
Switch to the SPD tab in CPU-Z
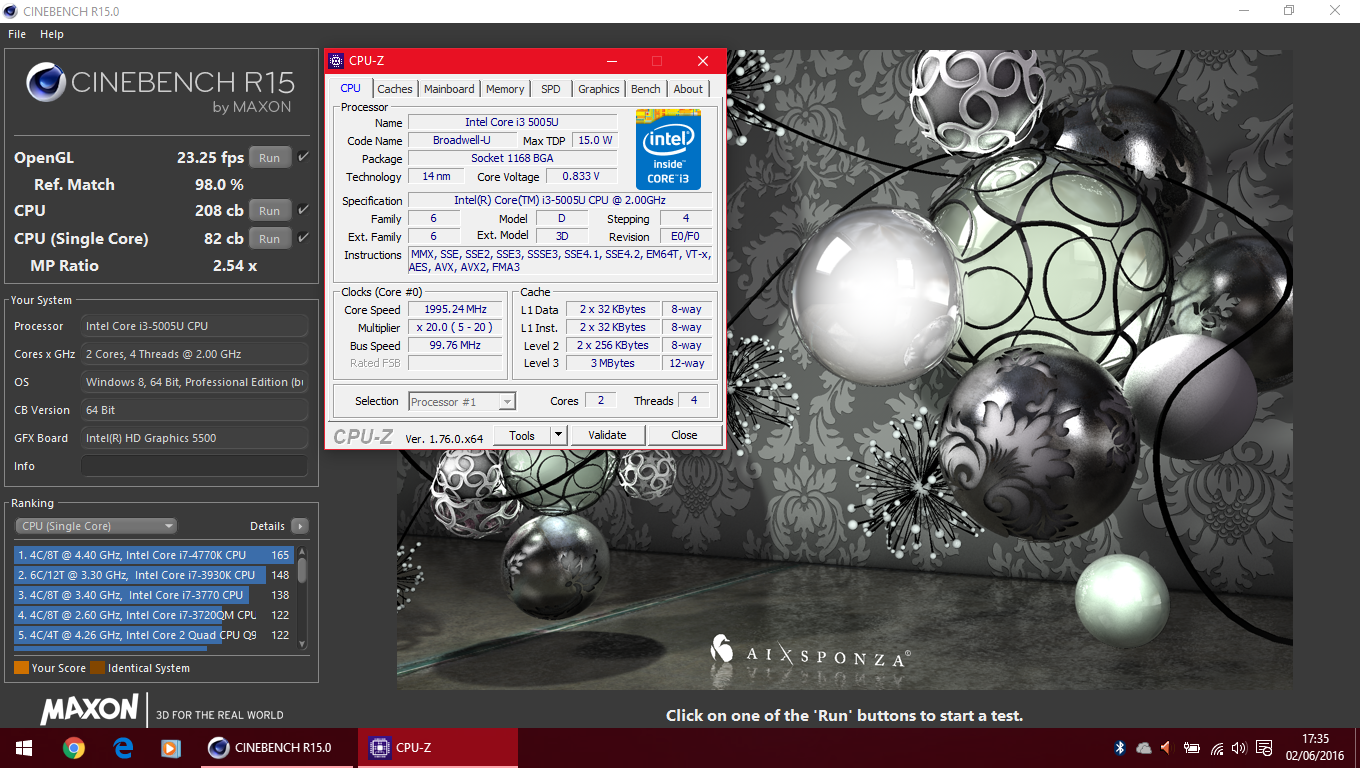(x=551, y=89)
